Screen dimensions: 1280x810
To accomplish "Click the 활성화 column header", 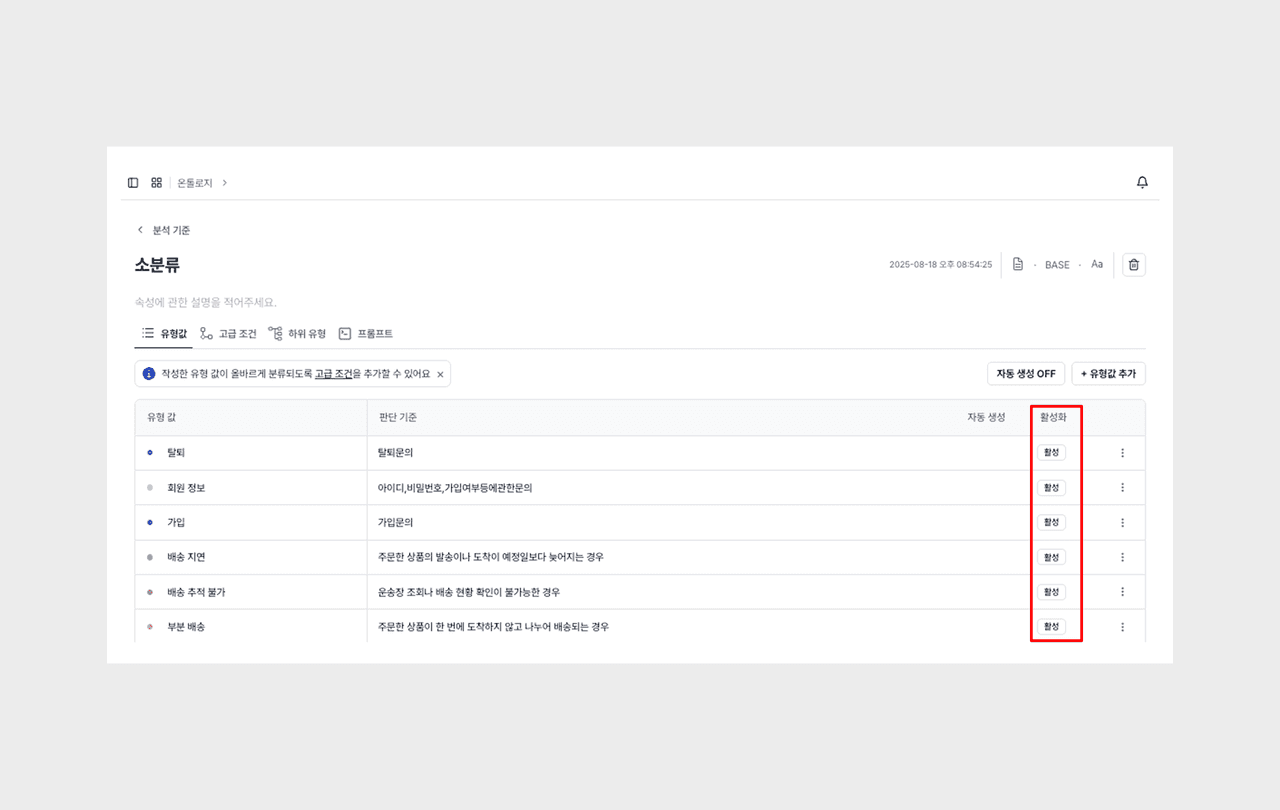I will coord(1053,417).
